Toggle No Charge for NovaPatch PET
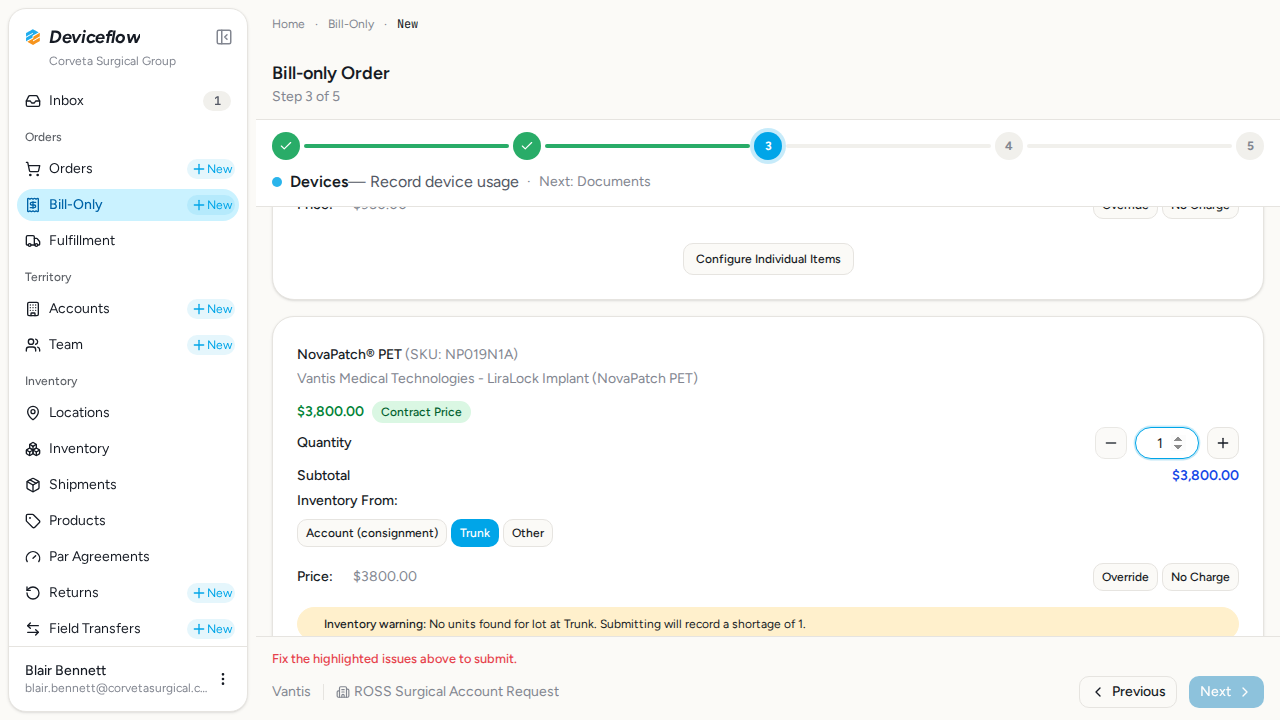This screenshot has width=1280, height=720. (1200, 577)
